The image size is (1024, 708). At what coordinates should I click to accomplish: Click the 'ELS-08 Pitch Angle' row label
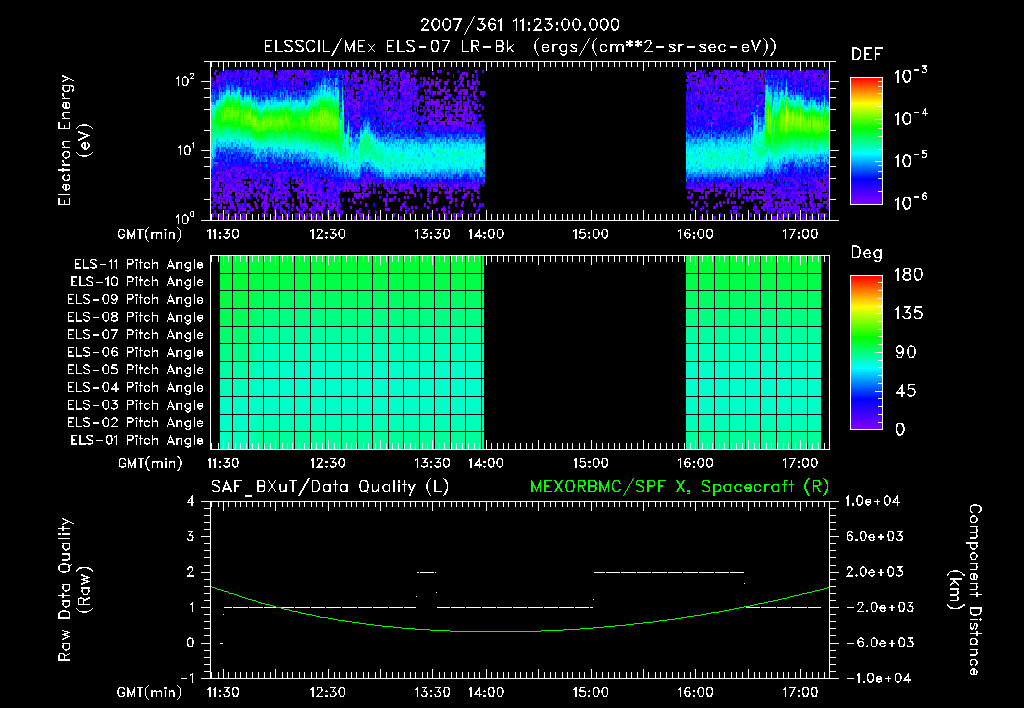pyautogui.click(x=136, y=317)
